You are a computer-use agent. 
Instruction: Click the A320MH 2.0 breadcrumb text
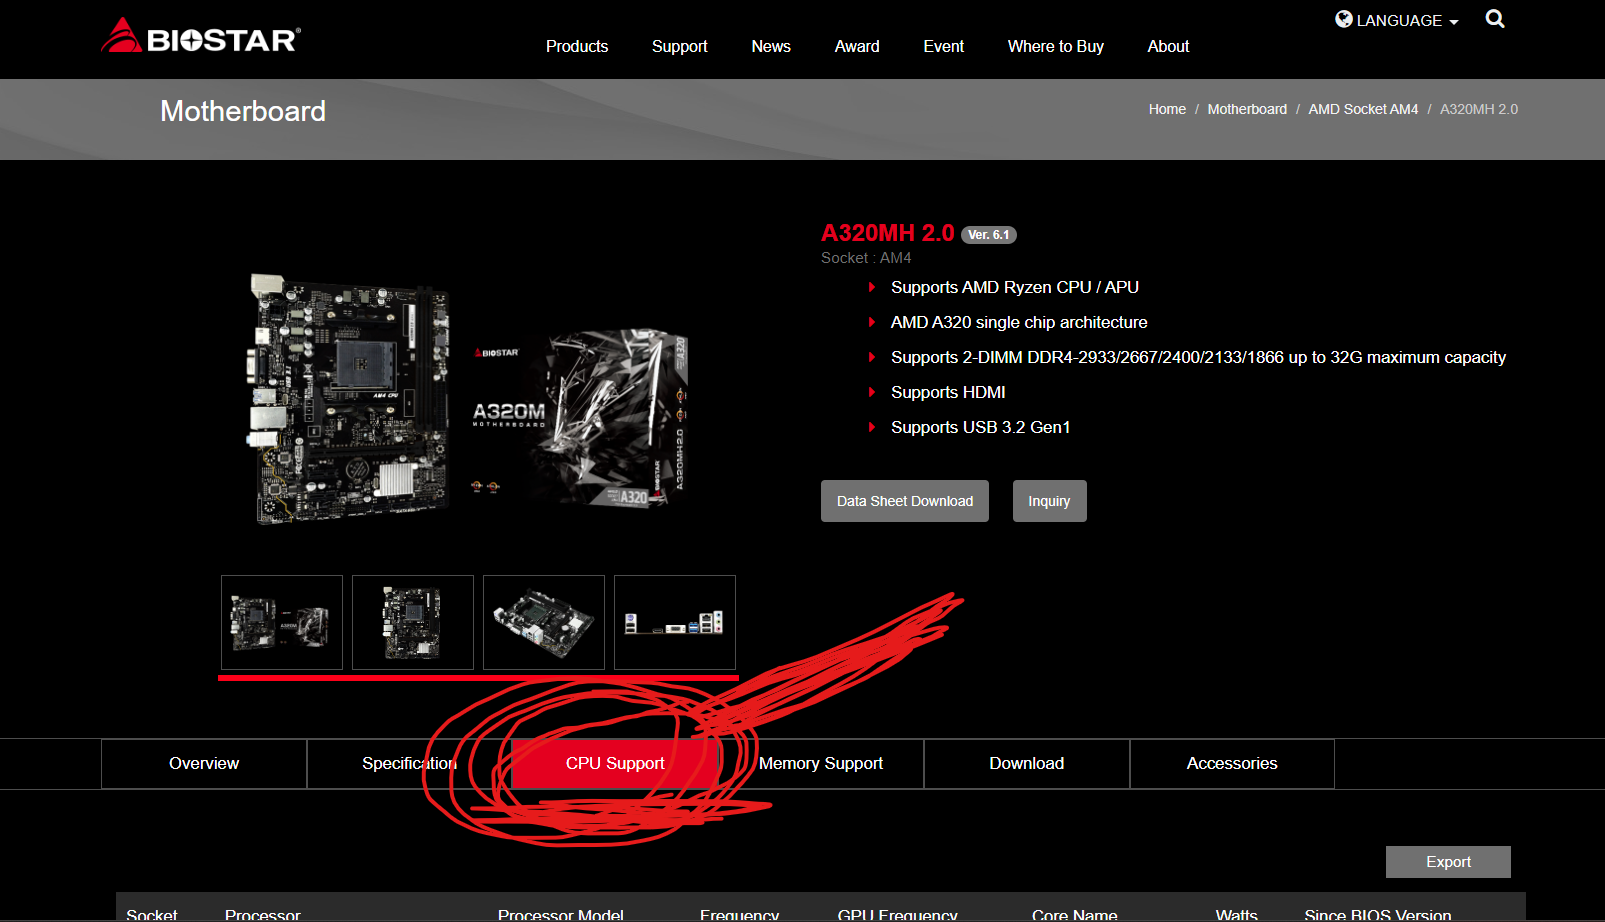coord(1479,109)
